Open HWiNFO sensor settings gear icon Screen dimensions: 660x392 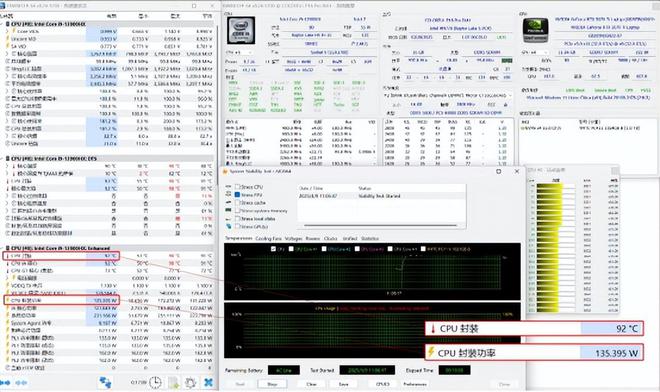(x=191, y=382)
